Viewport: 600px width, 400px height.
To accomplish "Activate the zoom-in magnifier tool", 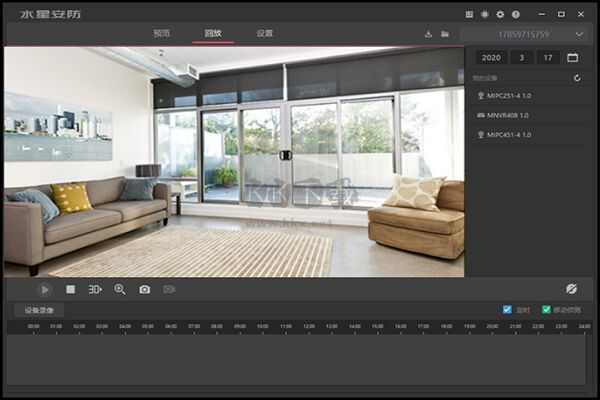I will point(120,289).
